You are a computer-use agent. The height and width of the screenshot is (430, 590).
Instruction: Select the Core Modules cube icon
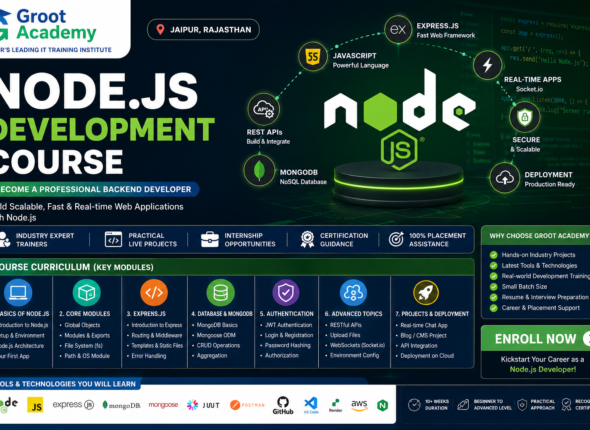click(x=87, y=292)
